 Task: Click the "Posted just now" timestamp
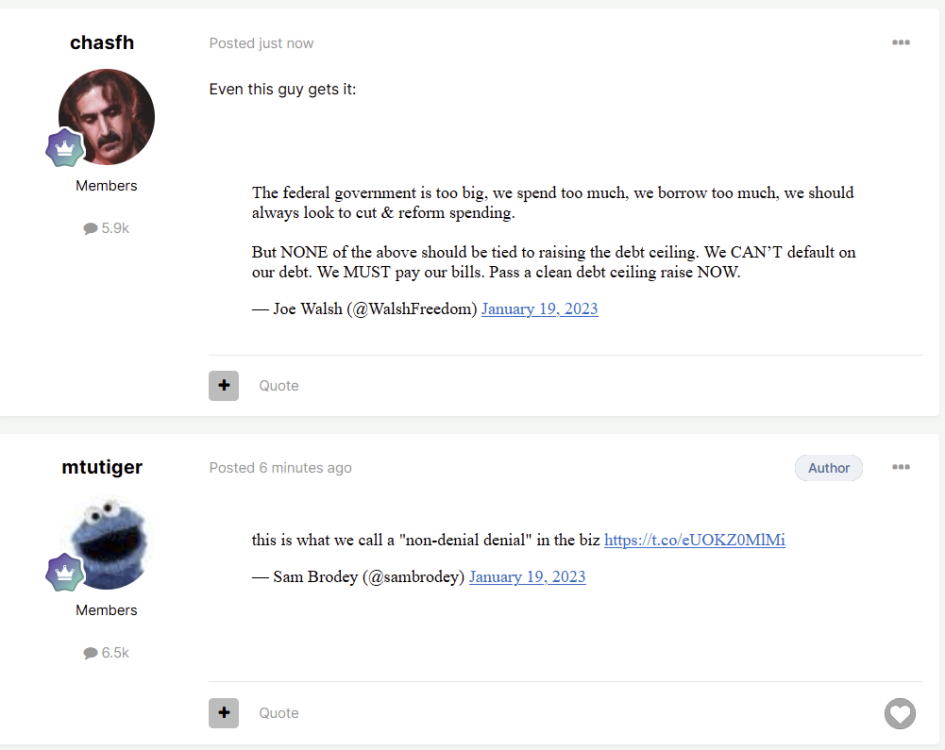point(261,43)
